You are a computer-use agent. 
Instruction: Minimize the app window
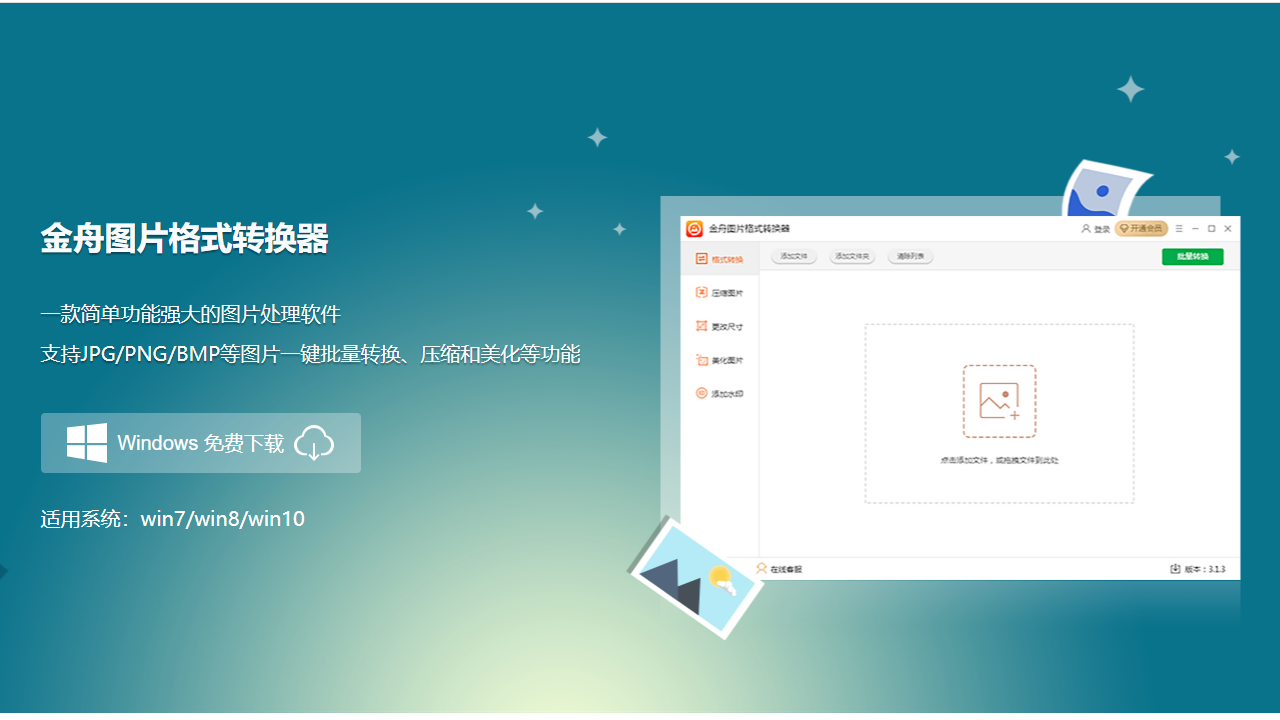point(1196,229)
